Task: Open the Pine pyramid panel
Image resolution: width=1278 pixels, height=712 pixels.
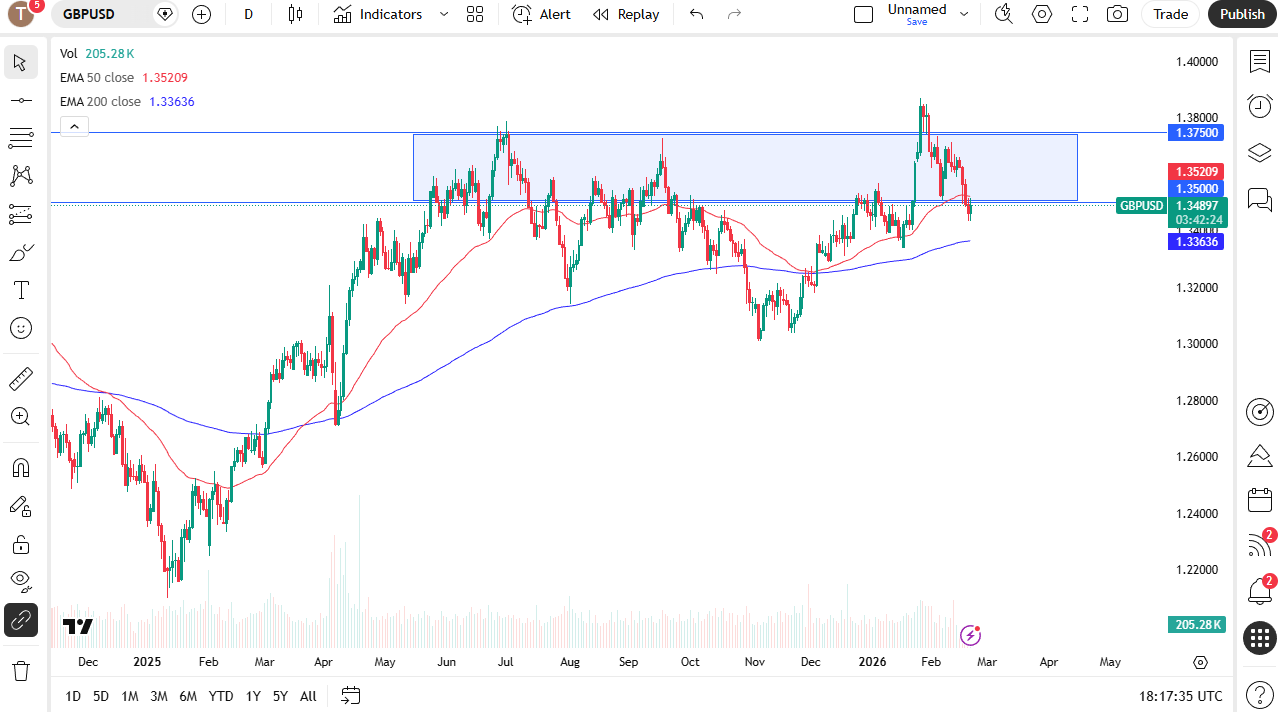Action: tap(1260, 456)
